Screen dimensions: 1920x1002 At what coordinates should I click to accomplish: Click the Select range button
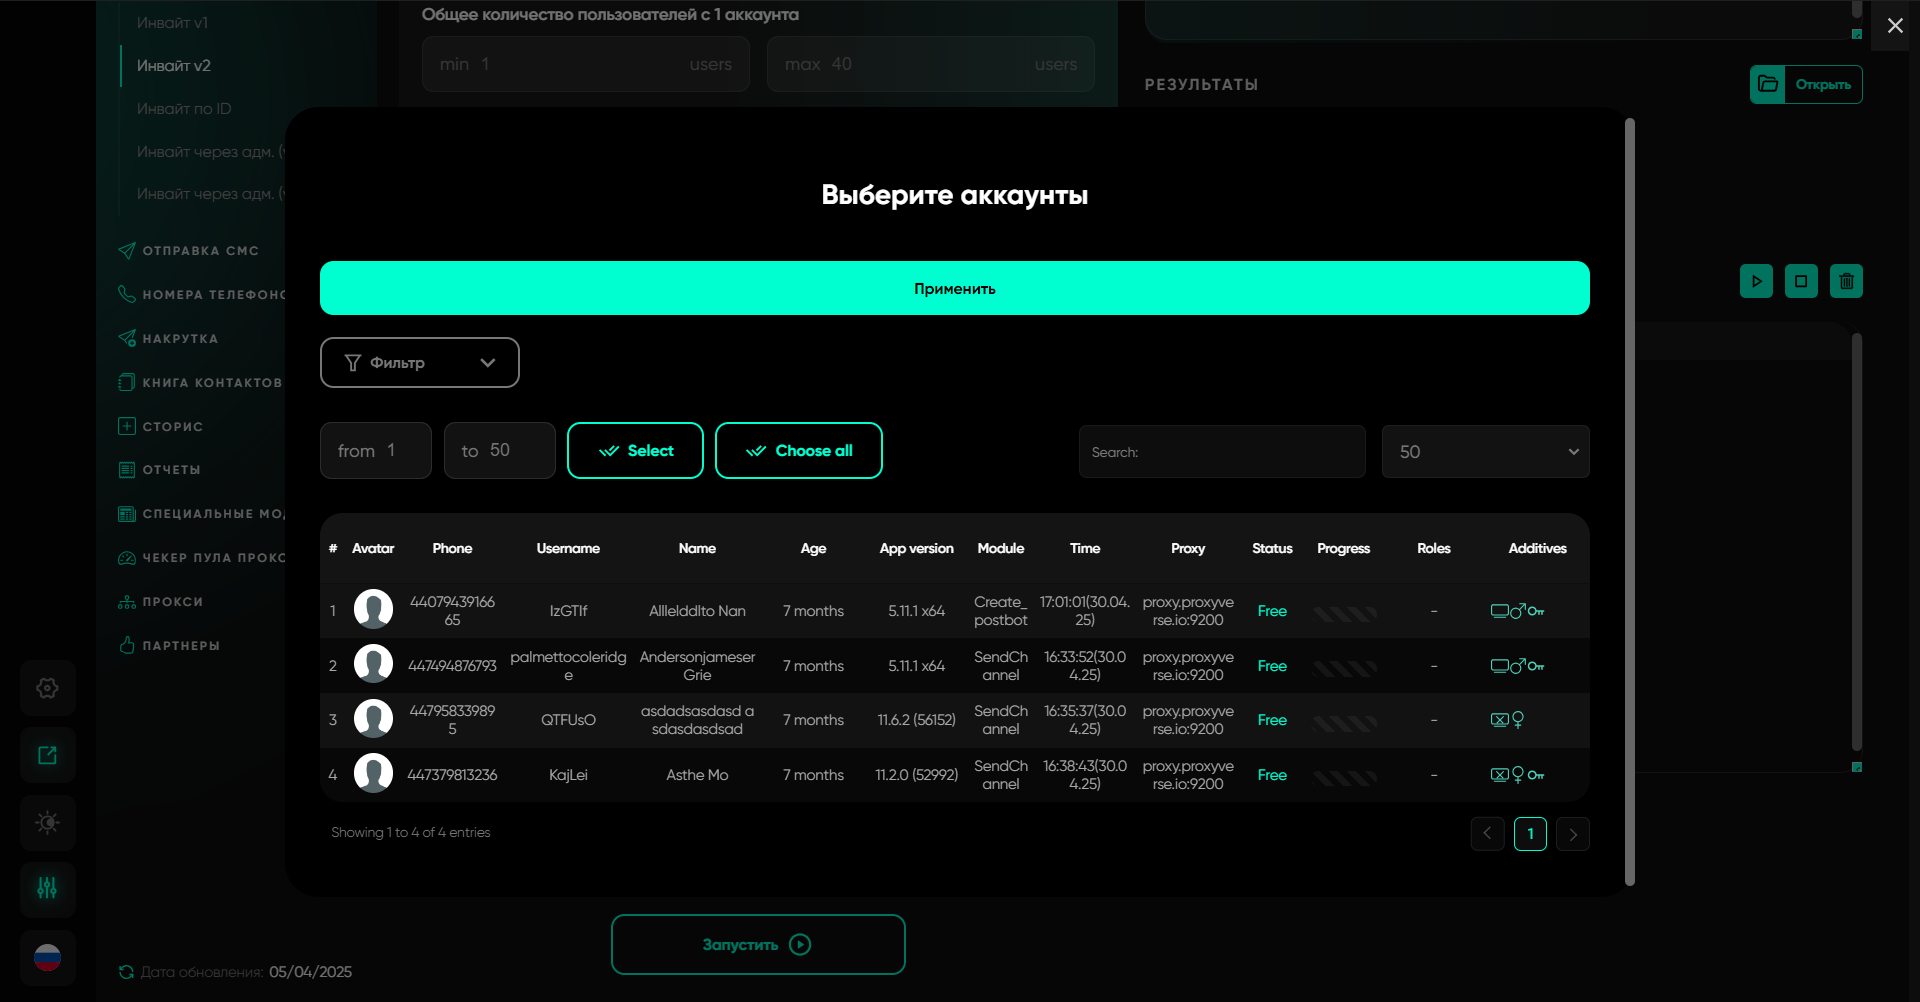pos(635,451)
